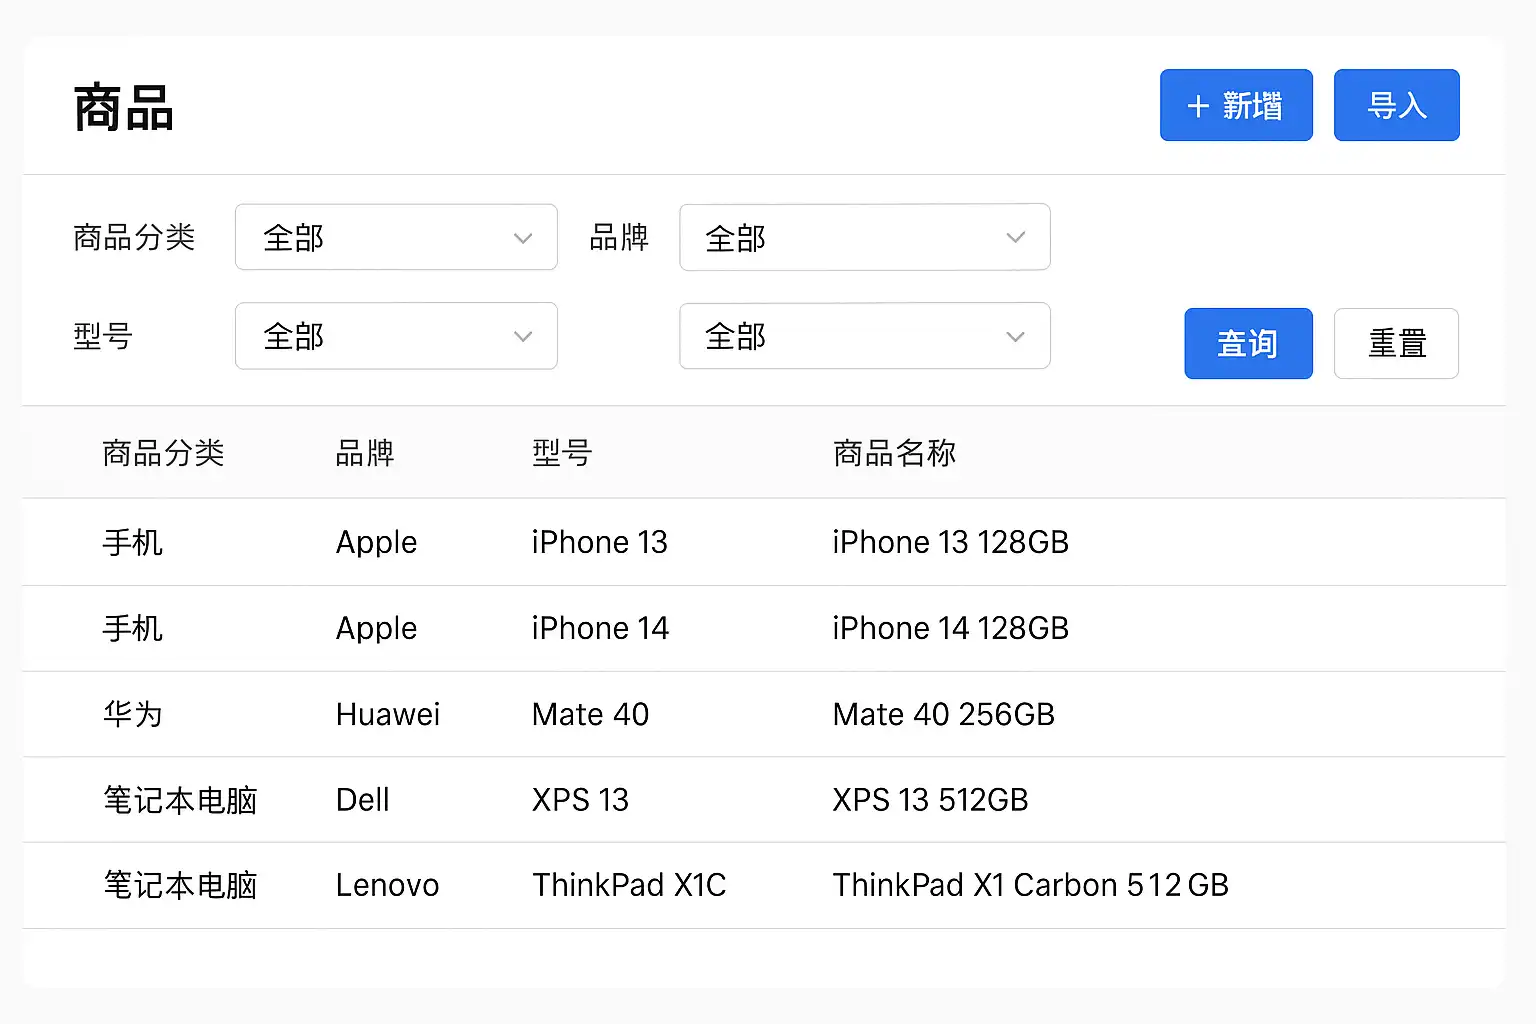Click the 新增 add button
Screen dimensions: 1536x1024
tap(1236, 105)
